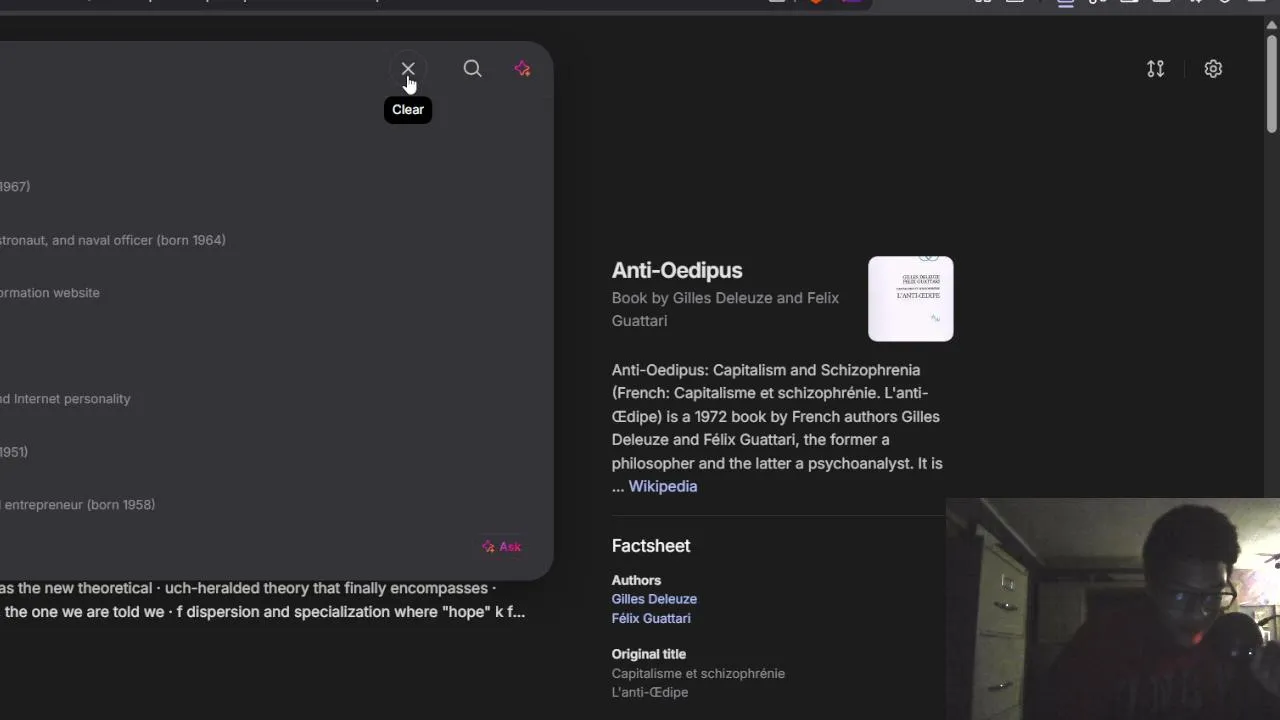Clear the search box with the X button
This screenshot has height=720, width=1280.
tap(408, 69)
